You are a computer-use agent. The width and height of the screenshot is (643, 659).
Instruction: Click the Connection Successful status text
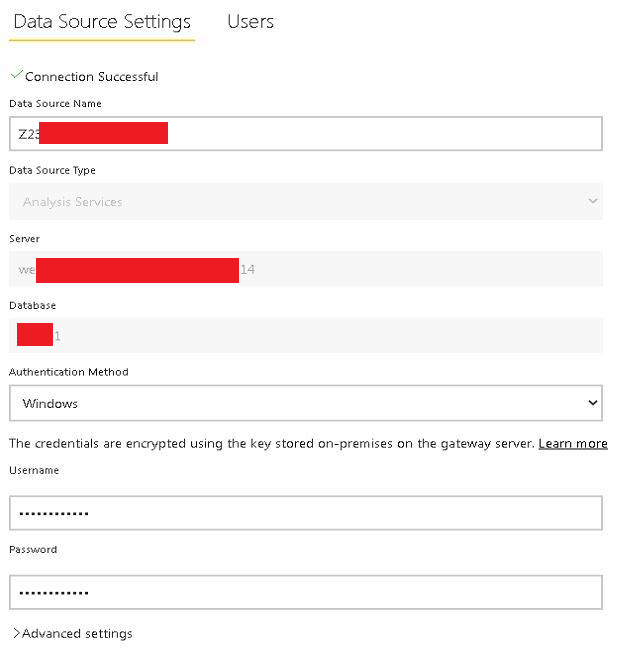point(92,76)
